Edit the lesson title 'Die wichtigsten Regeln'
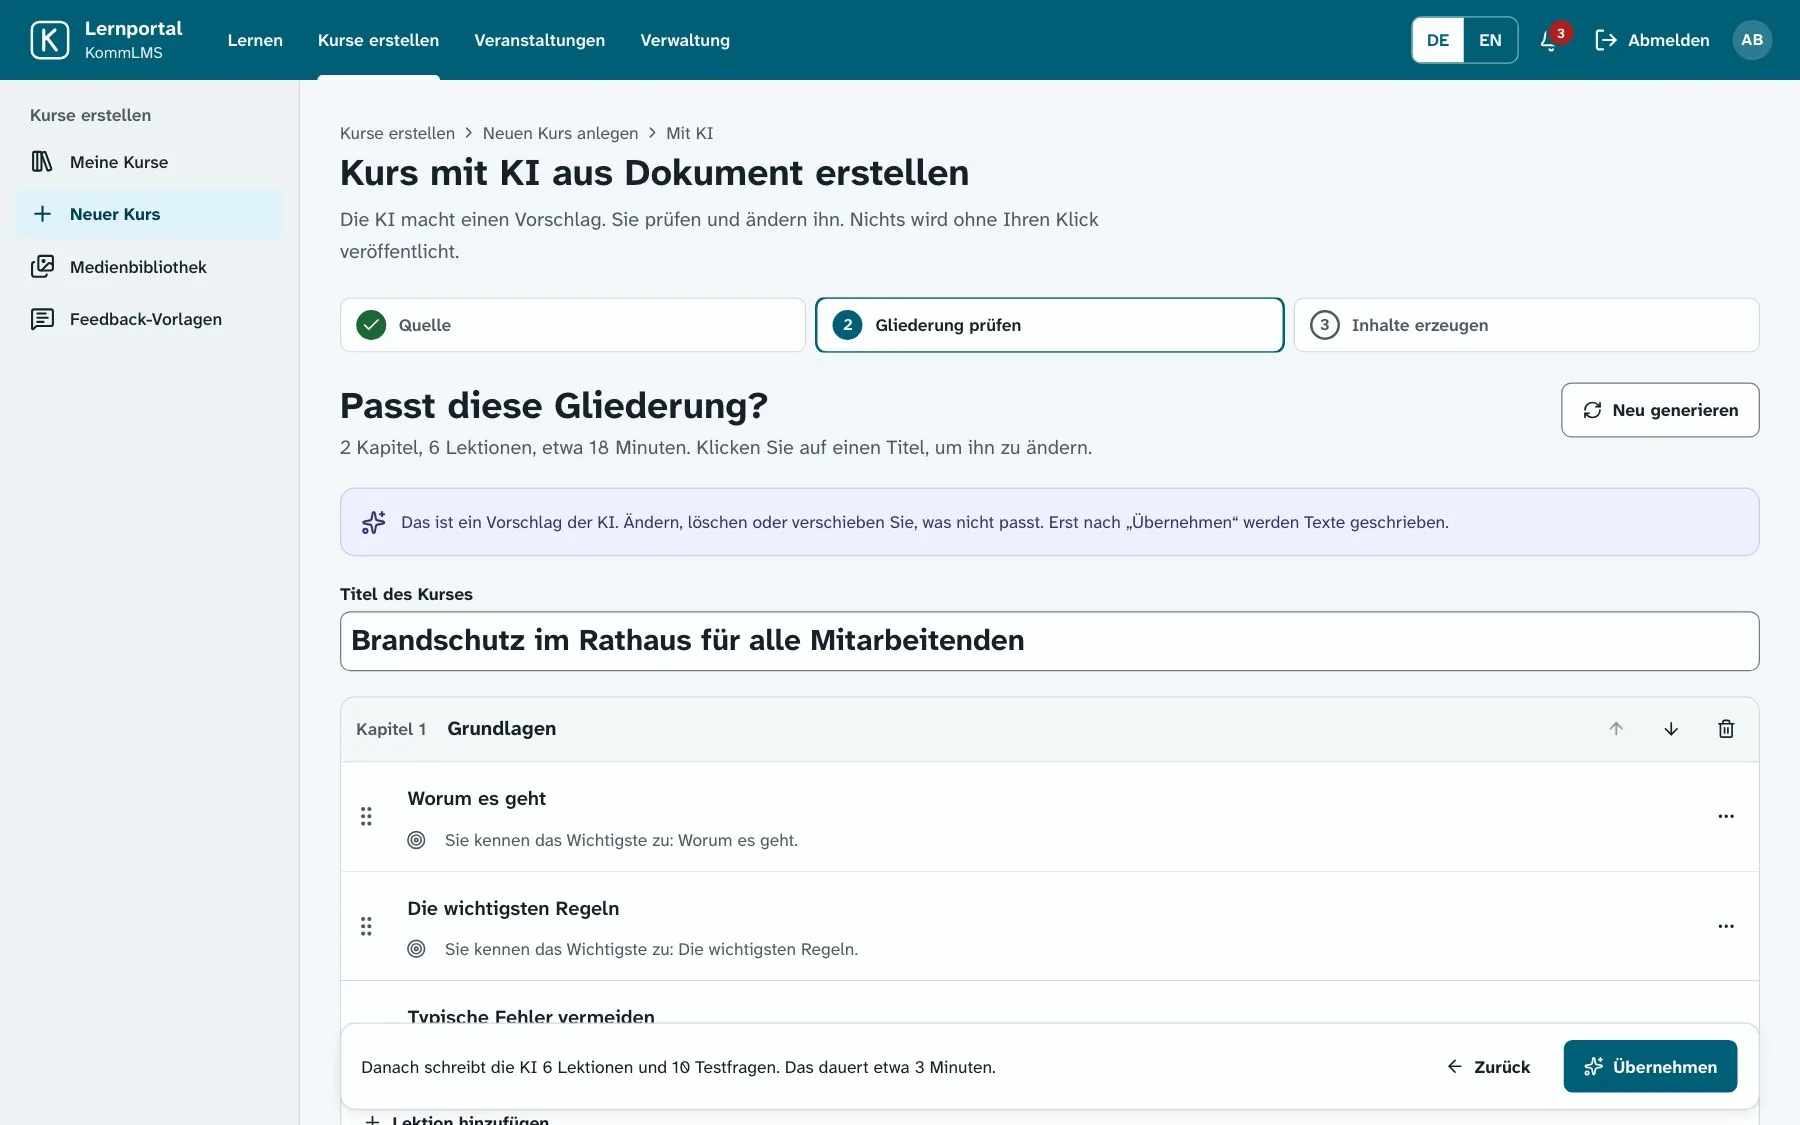Image resolution: width=1800 pixels, height=1125 pixels. pyautogui.click(x=513, y=908)
